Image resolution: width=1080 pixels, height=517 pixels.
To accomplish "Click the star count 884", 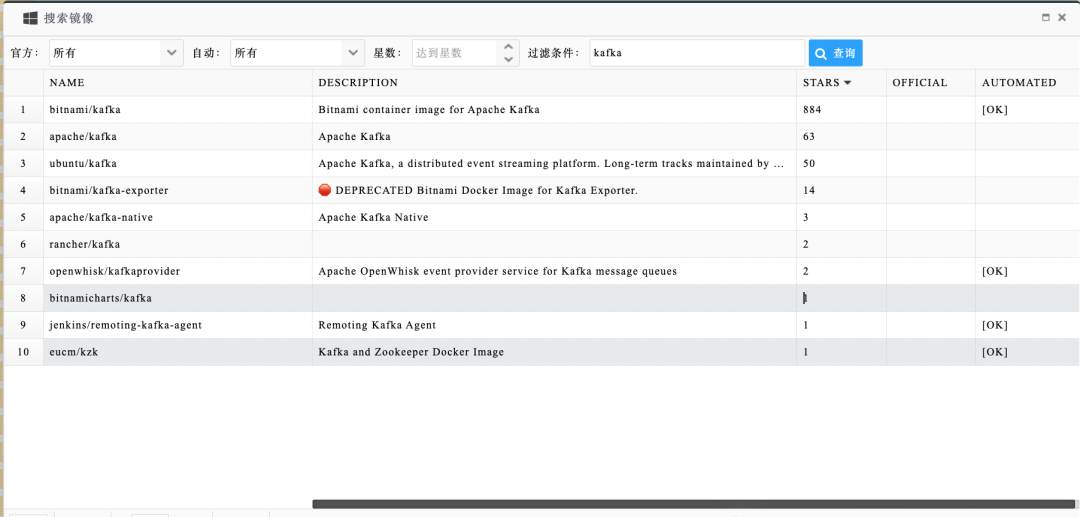I will click(x=813, y=109).
